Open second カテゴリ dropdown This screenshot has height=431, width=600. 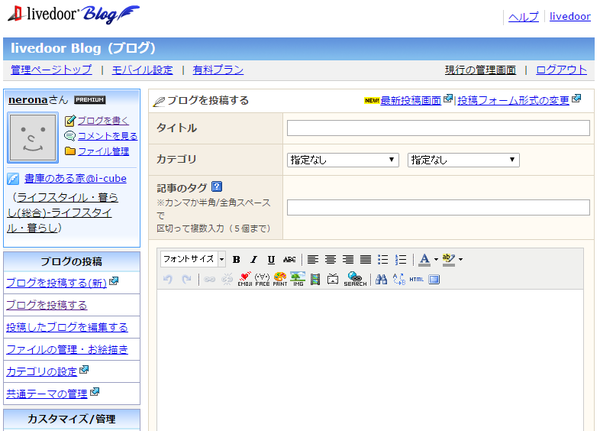464,160
